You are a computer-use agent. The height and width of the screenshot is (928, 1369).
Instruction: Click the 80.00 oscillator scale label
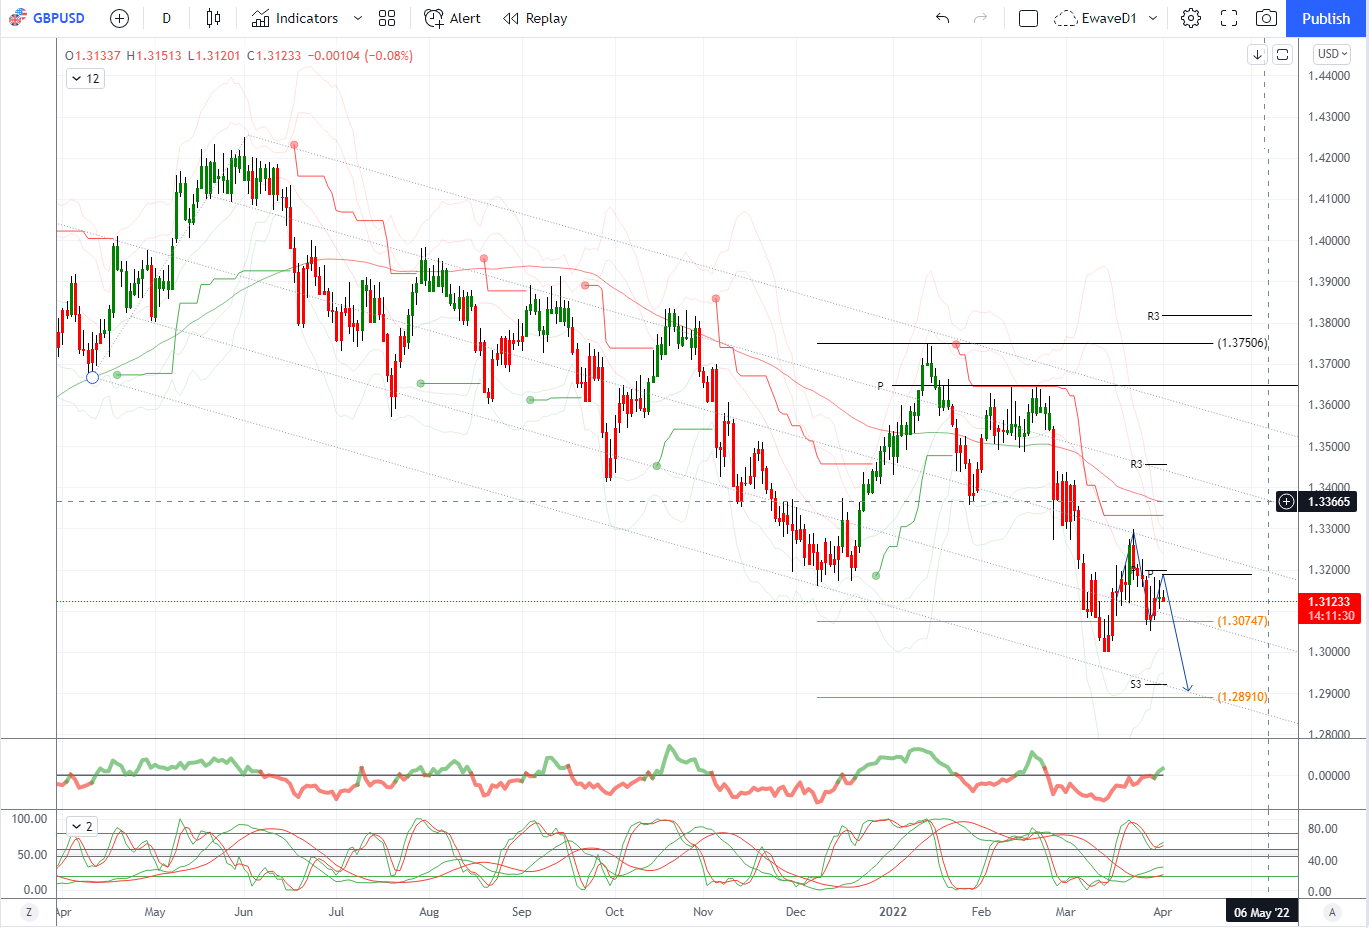1322,828
